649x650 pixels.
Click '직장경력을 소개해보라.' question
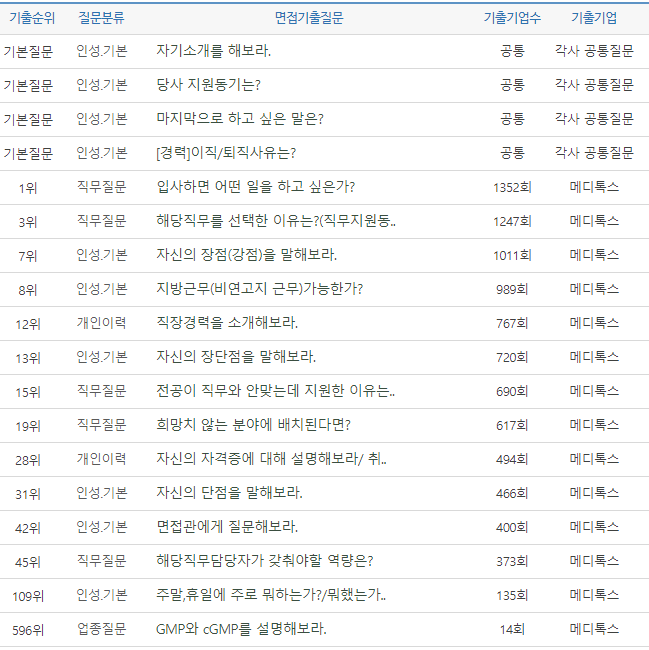tap(228, 323)
